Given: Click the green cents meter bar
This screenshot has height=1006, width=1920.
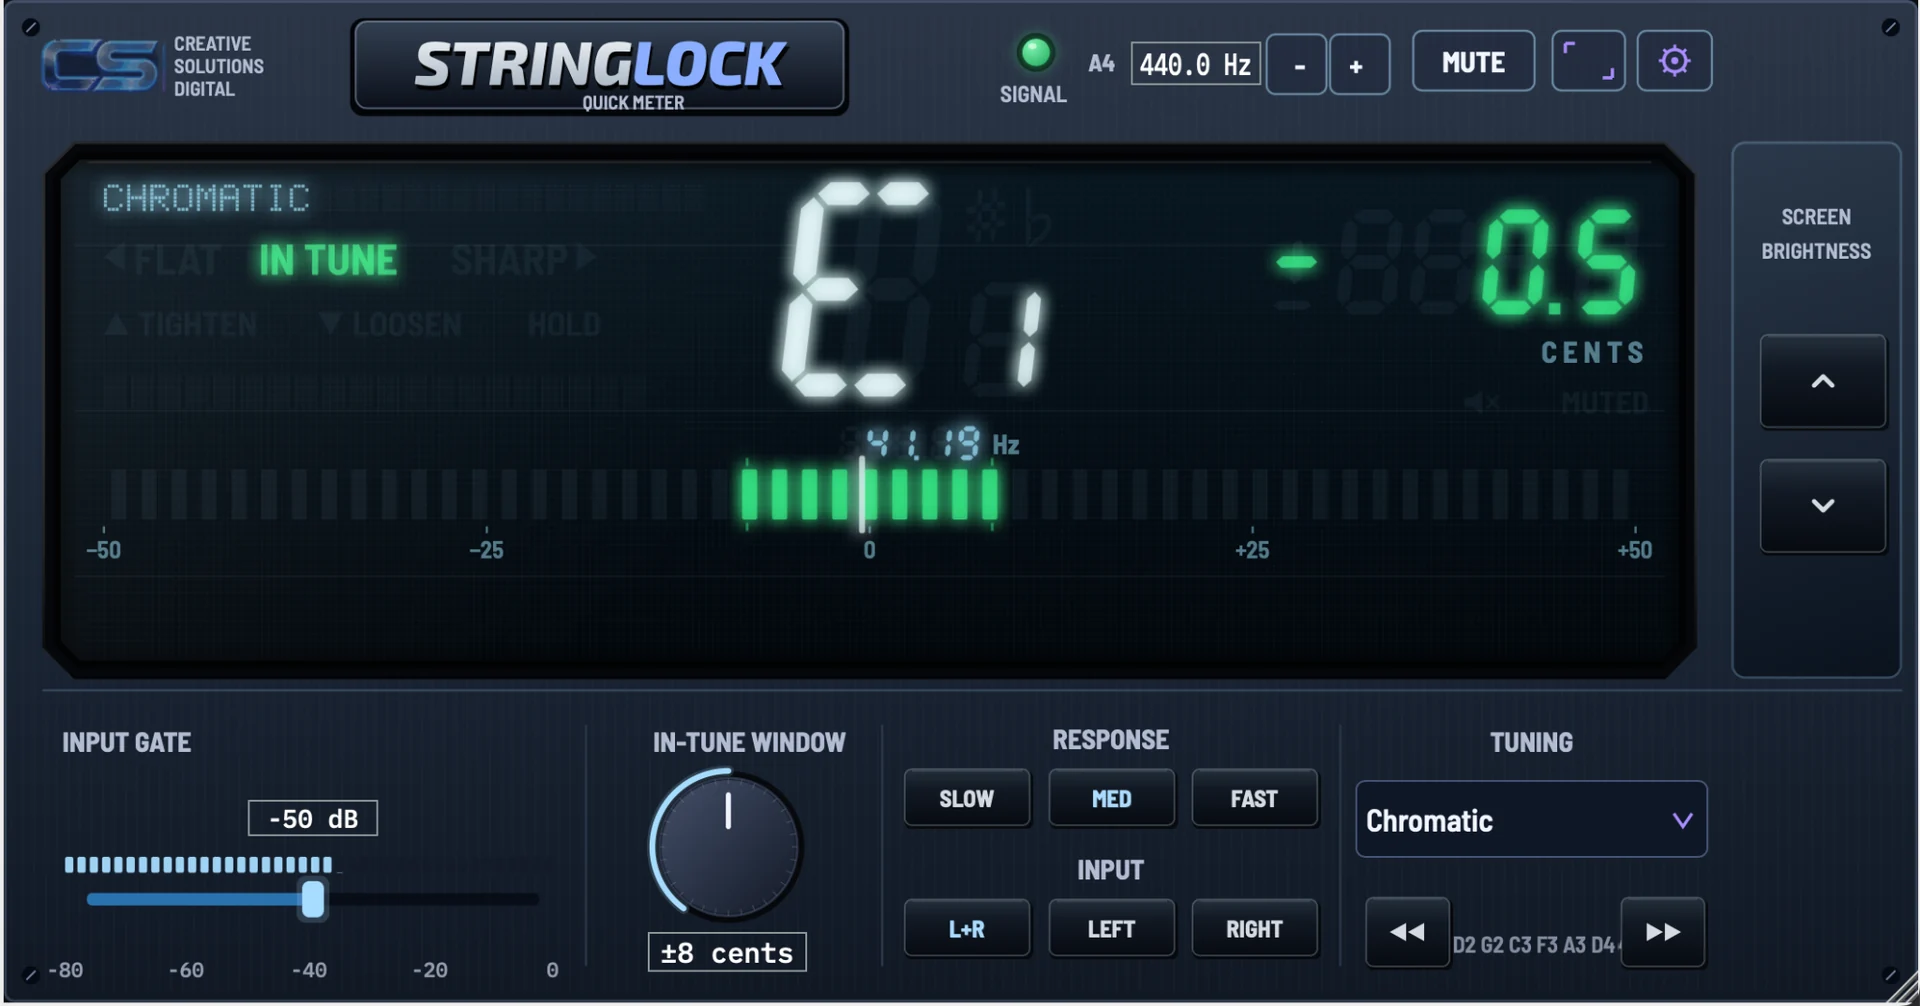Looking at the screenshot, I should tap(869, 494).
